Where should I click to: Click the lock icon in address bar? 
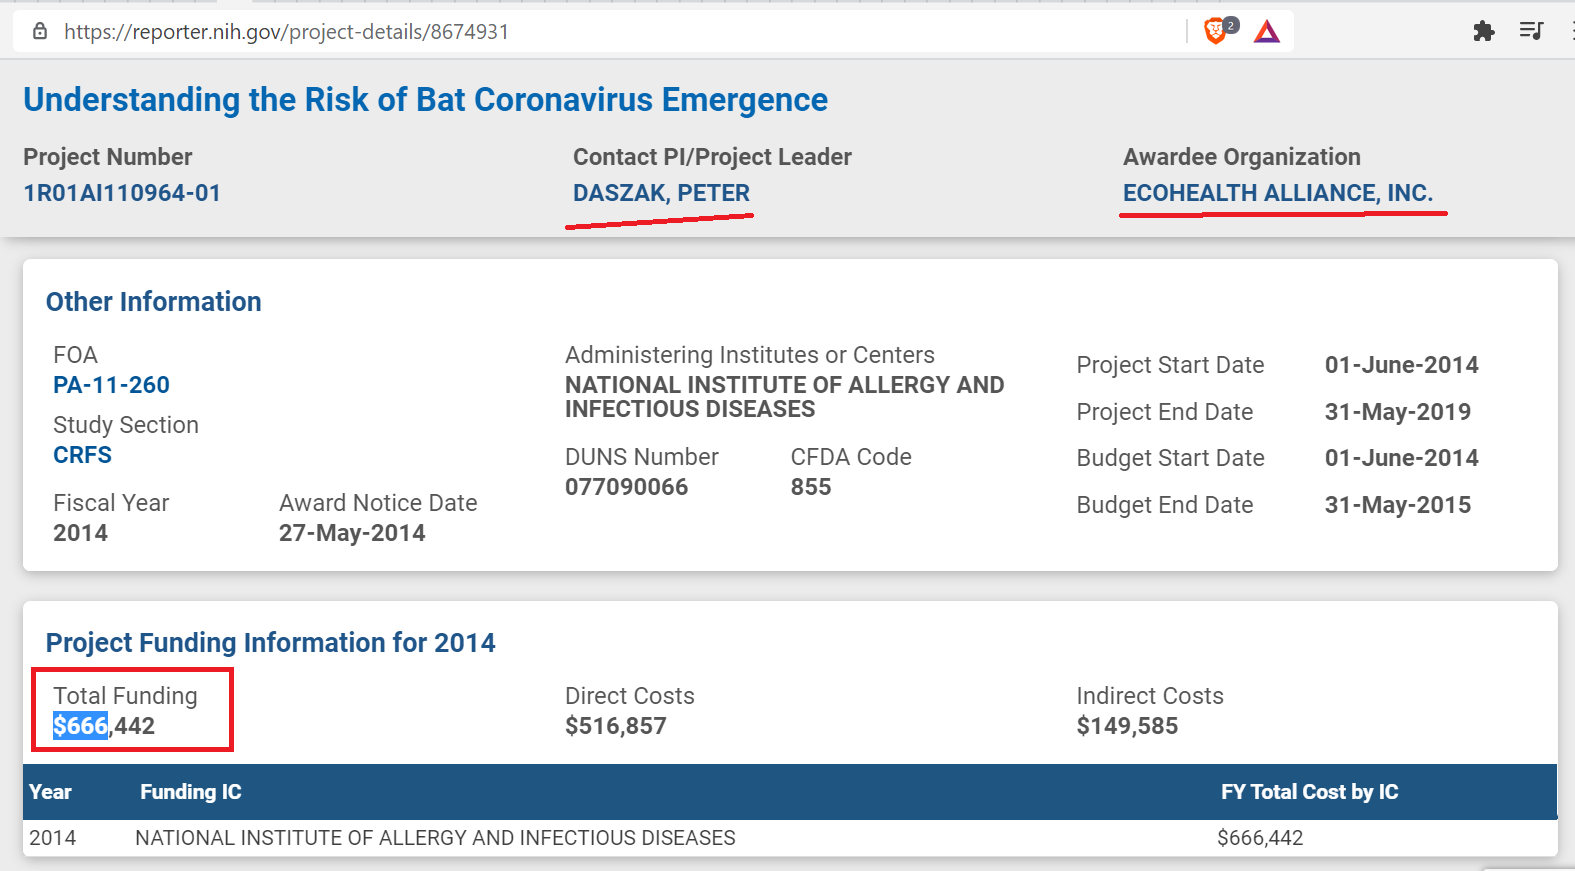(x=40, y=31)
